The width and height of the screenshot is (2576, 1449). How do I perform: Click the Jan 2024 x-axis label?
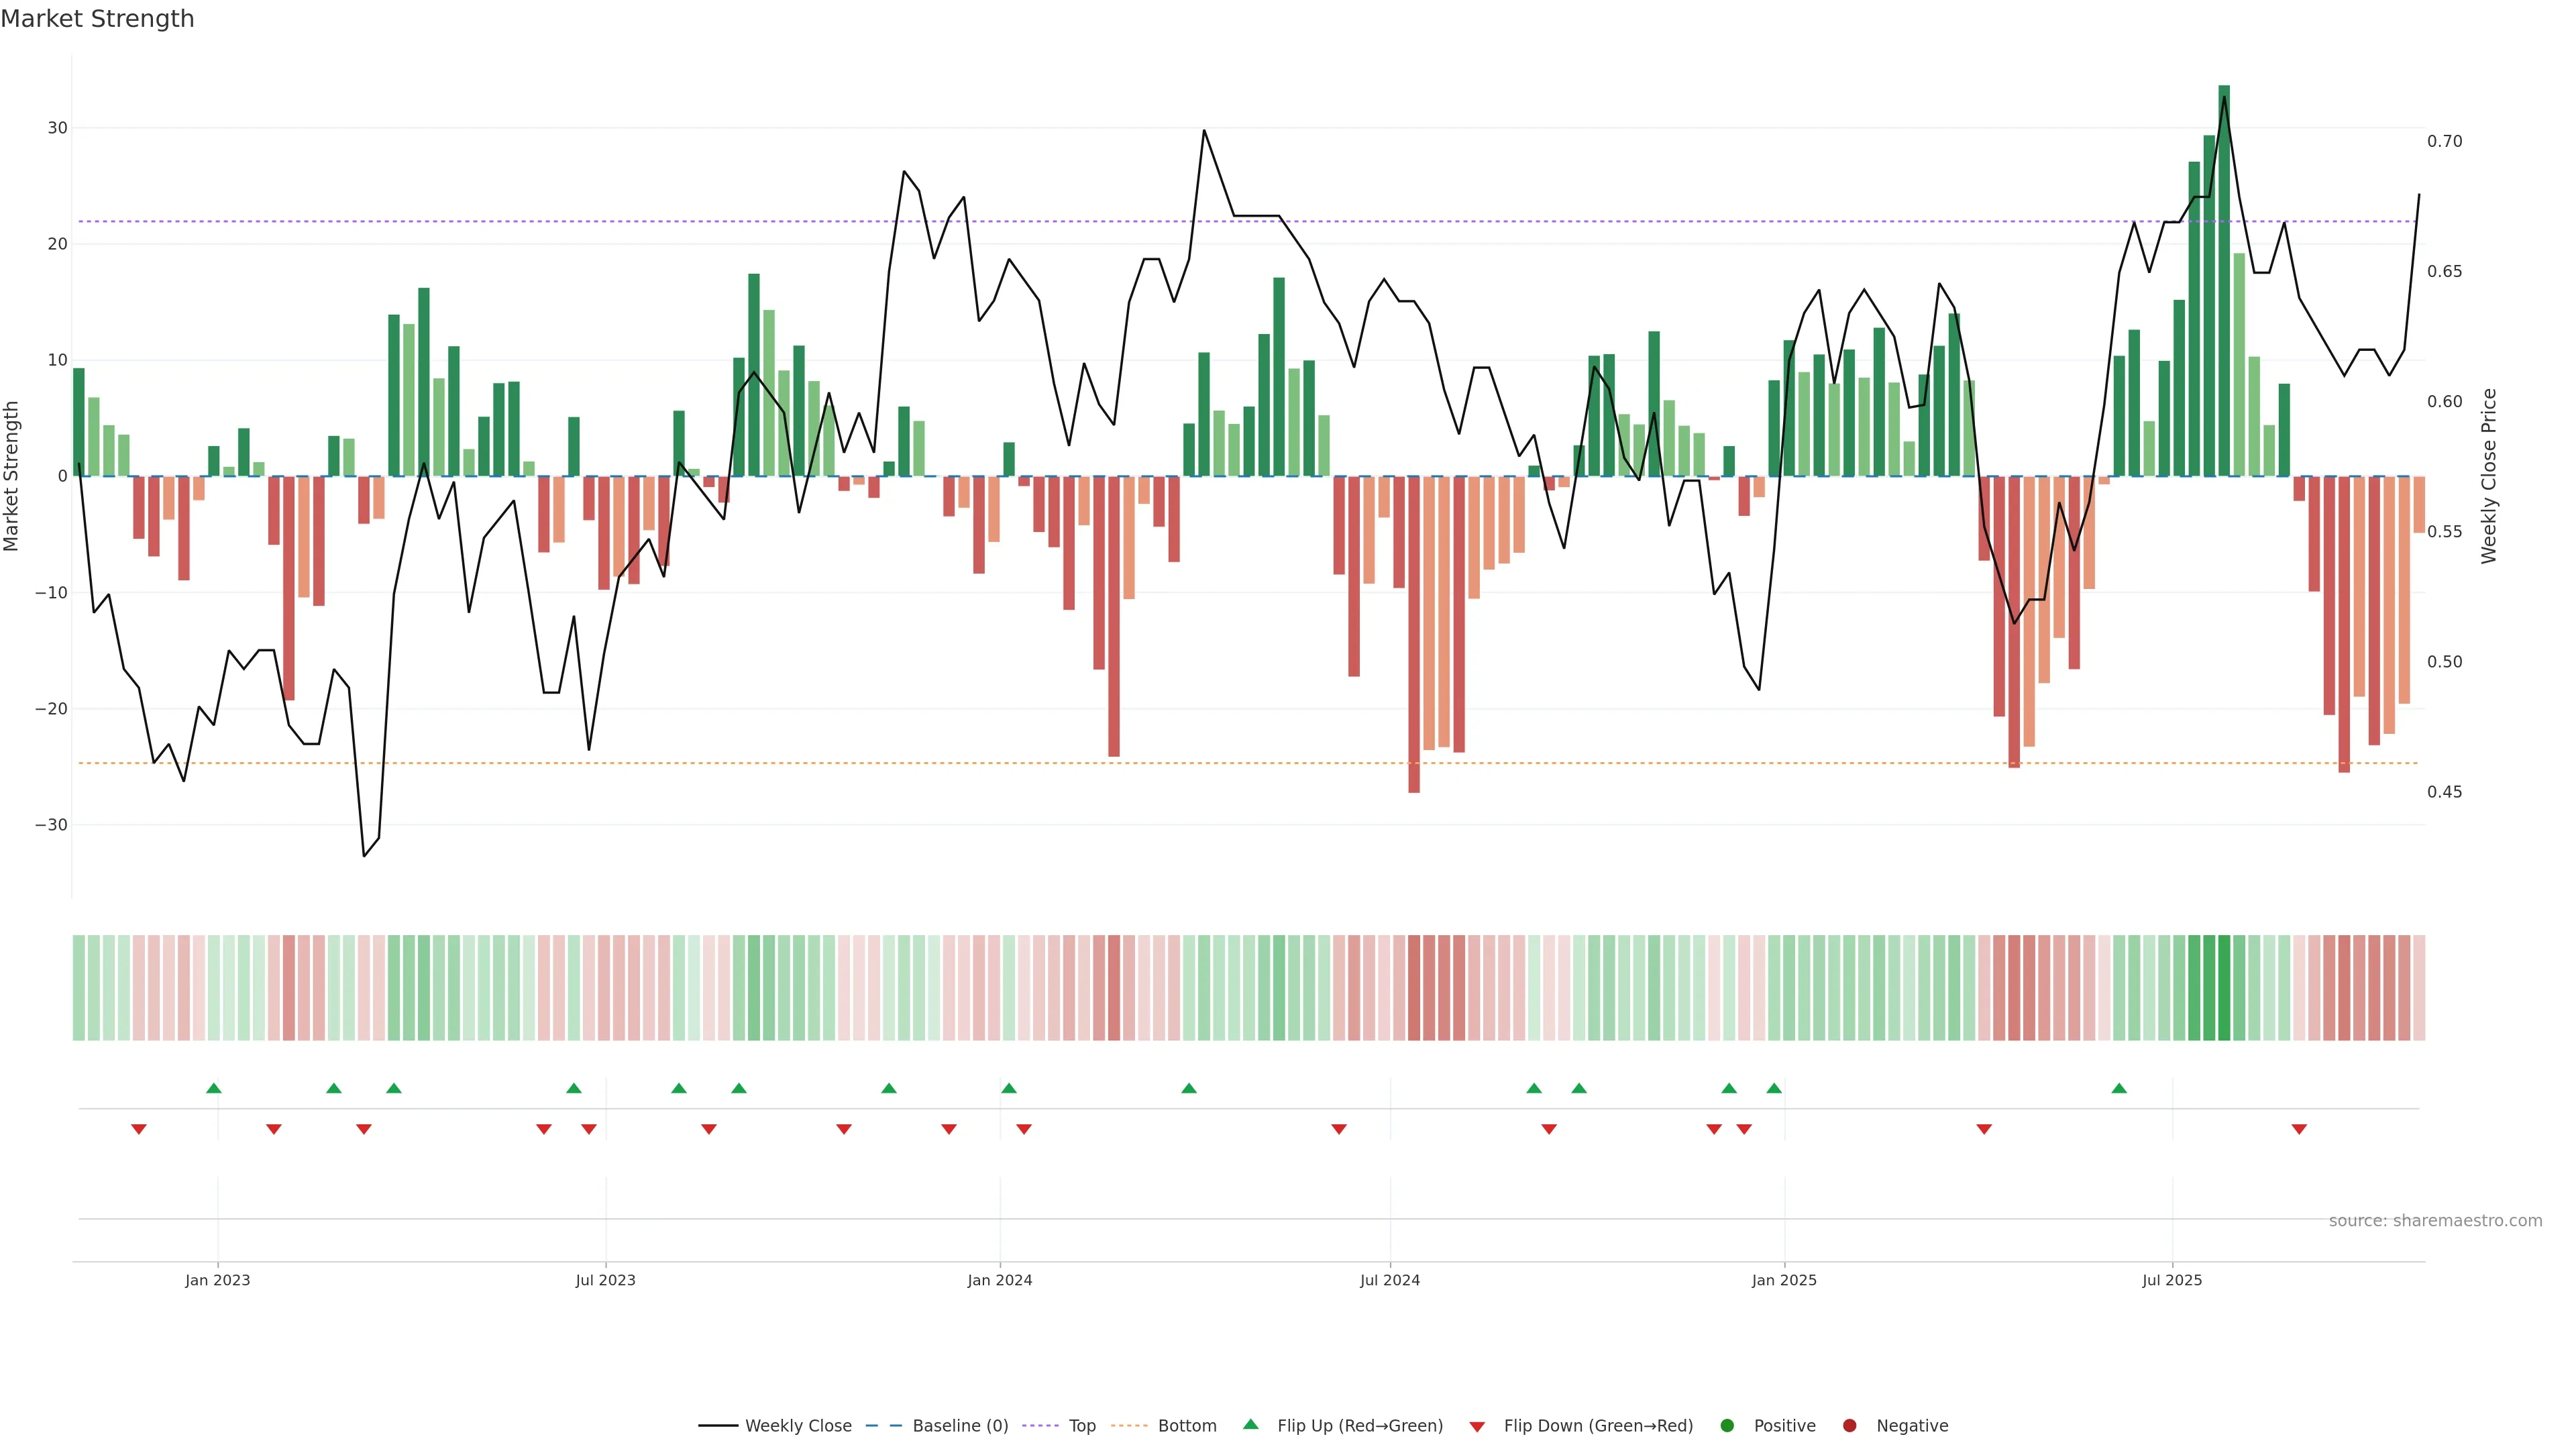coord(1000,1280)
